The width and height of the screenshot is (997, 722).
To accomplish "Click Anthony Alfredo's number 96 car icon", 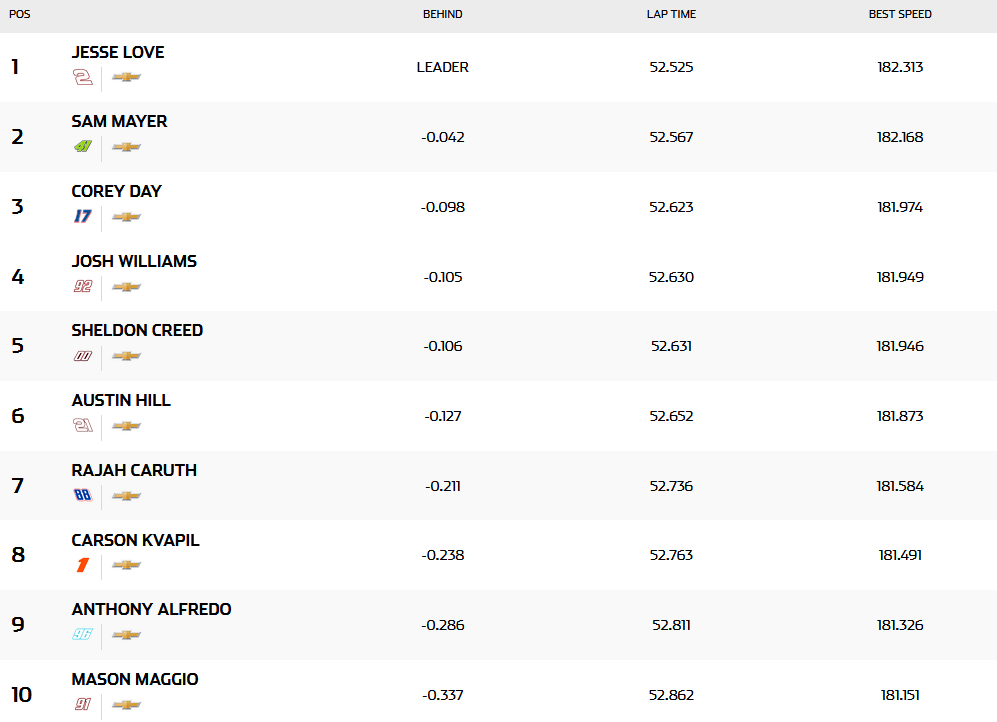I will coord(83,635).
